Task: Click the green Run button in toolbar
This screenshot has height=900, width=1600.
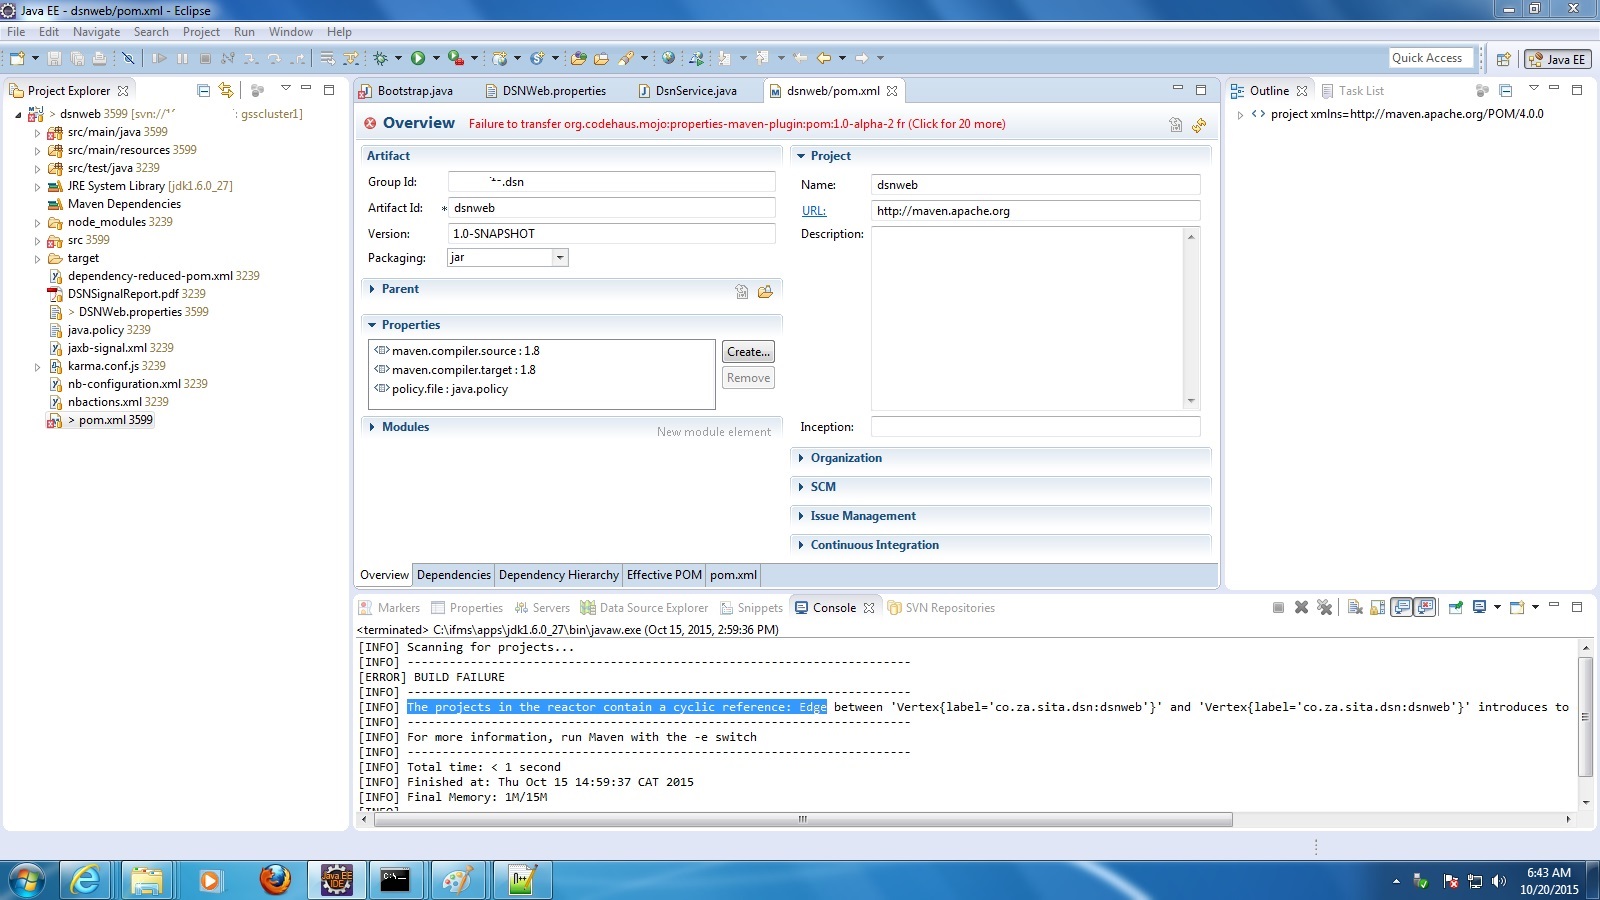Action: (418, 58)
